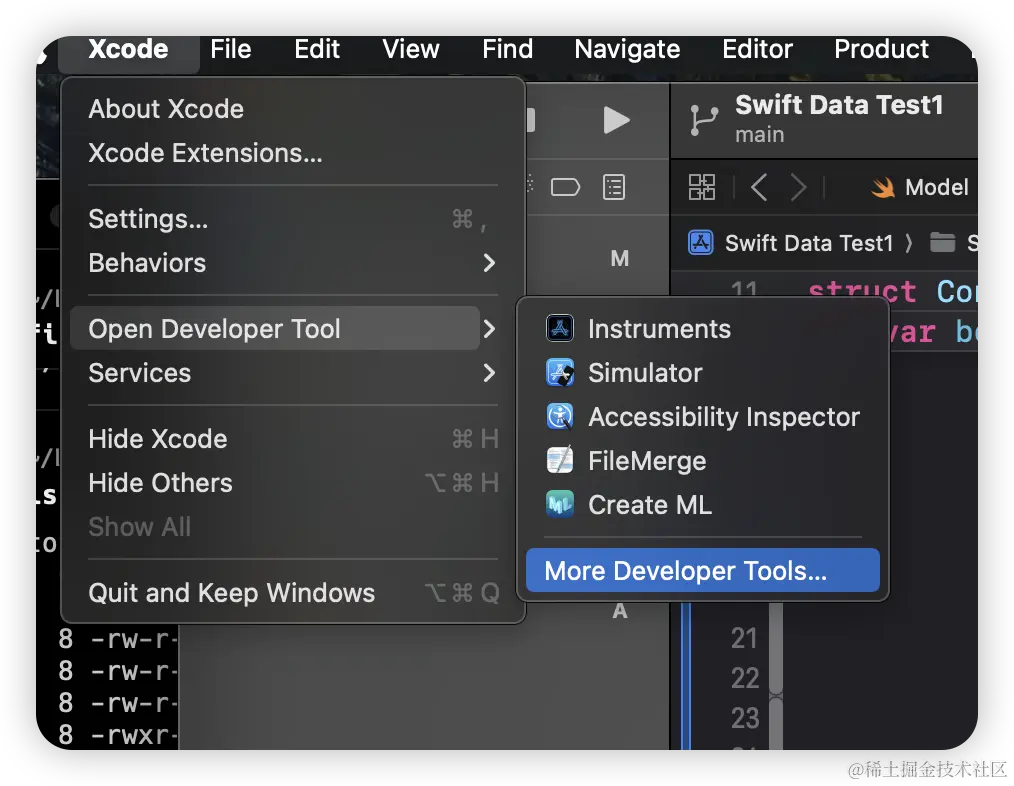
Task: Choose Quit and Keep Windows
Action: pyautogui.click(x=293, y=593)
